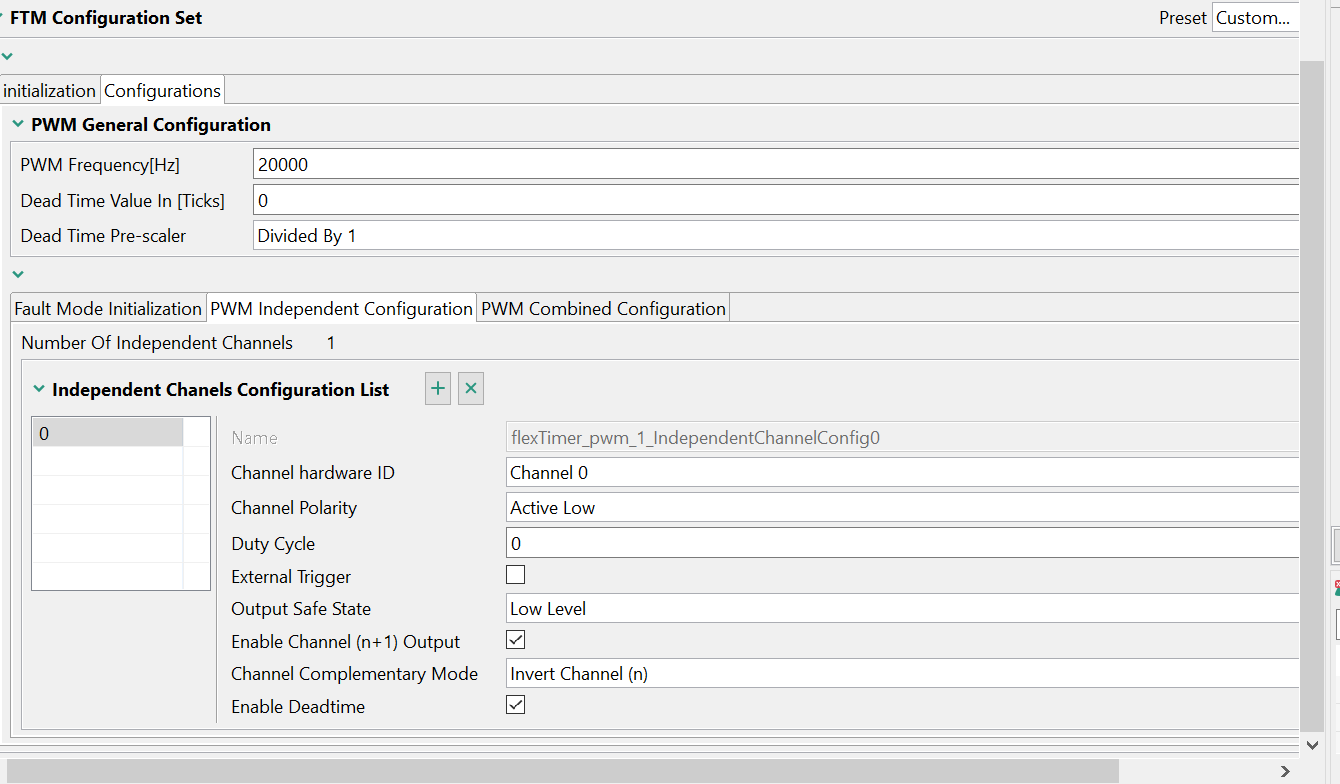Collapse the chevron below FTM Configuration Set title
The width and height of the screenshot is (1340, 784).
pyautogui.click(x=7, y=56)
